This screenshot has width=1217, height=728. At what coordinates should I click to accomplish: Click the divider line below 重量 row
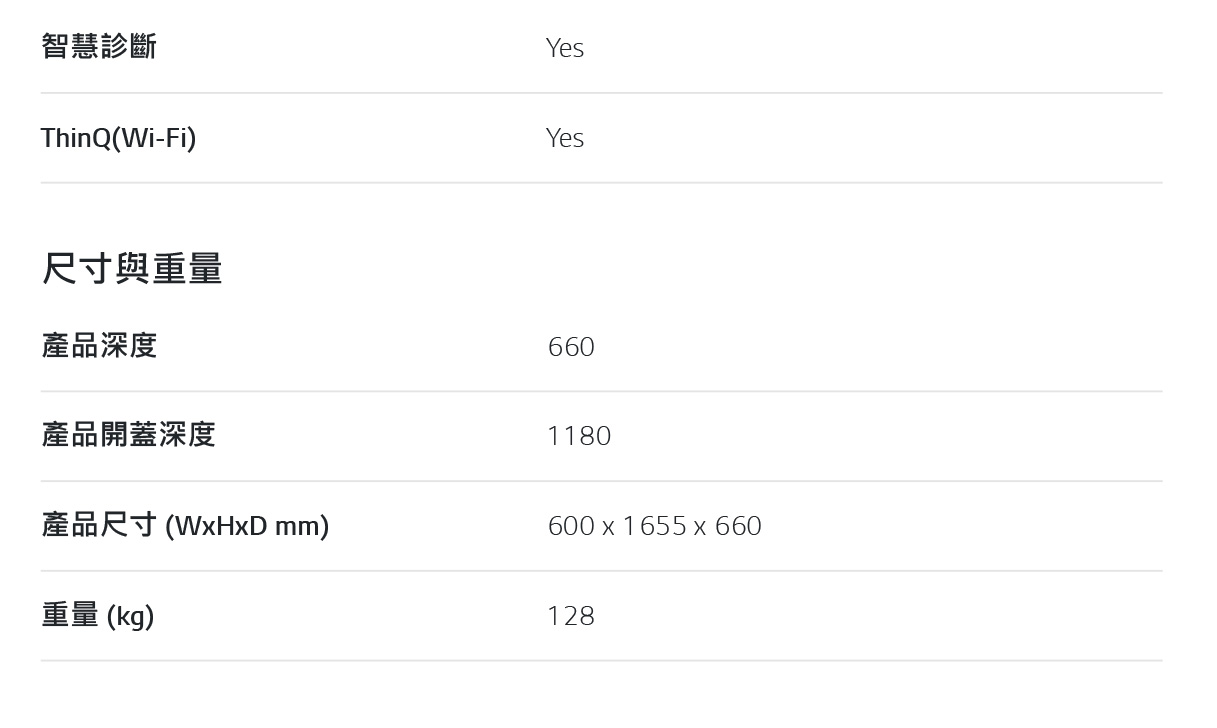coord(601,660)
